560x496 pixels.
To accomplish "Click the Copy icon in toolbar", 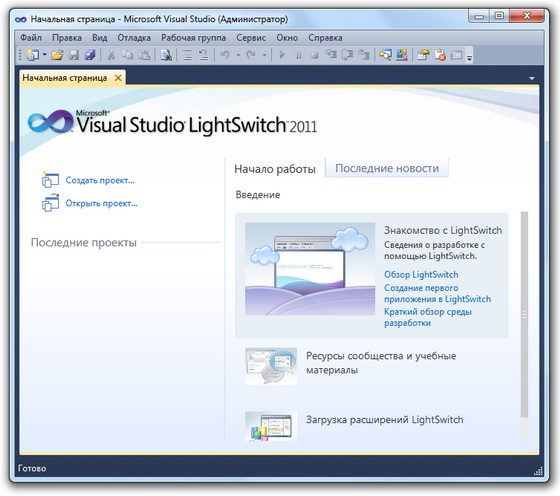I will click(x=128, y=55).
